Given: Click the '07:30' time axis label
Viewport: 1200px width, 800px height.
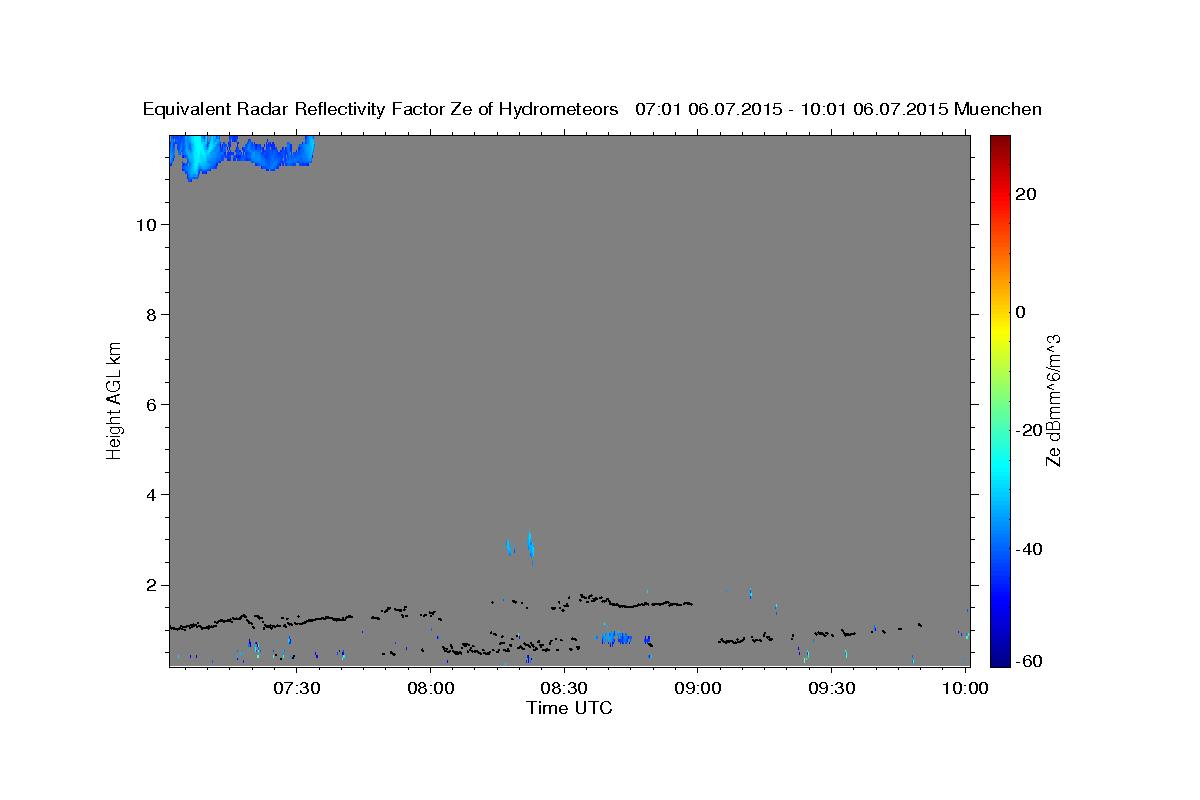Looking at the screenshot, I should pyautogui.click(x=297, y=688).
